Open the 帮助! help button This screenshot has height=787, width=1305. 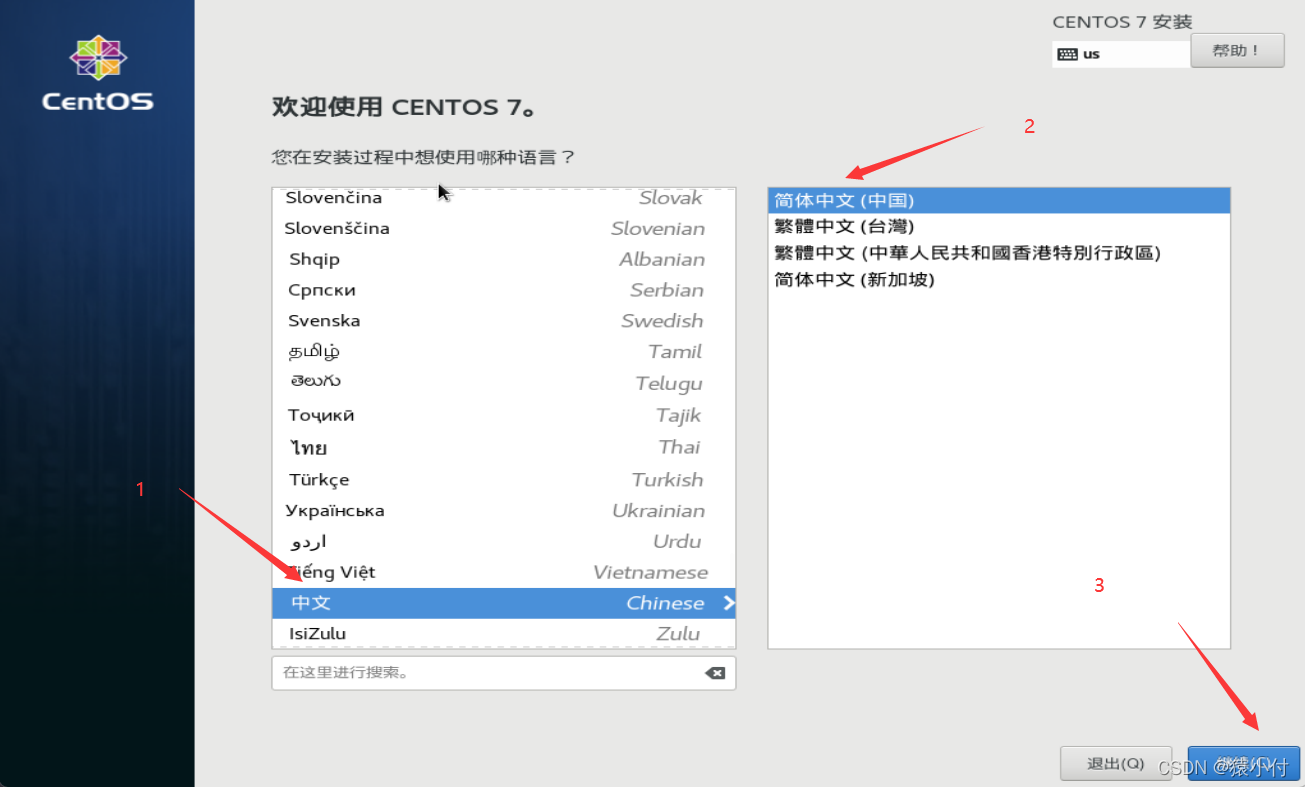1237,50
